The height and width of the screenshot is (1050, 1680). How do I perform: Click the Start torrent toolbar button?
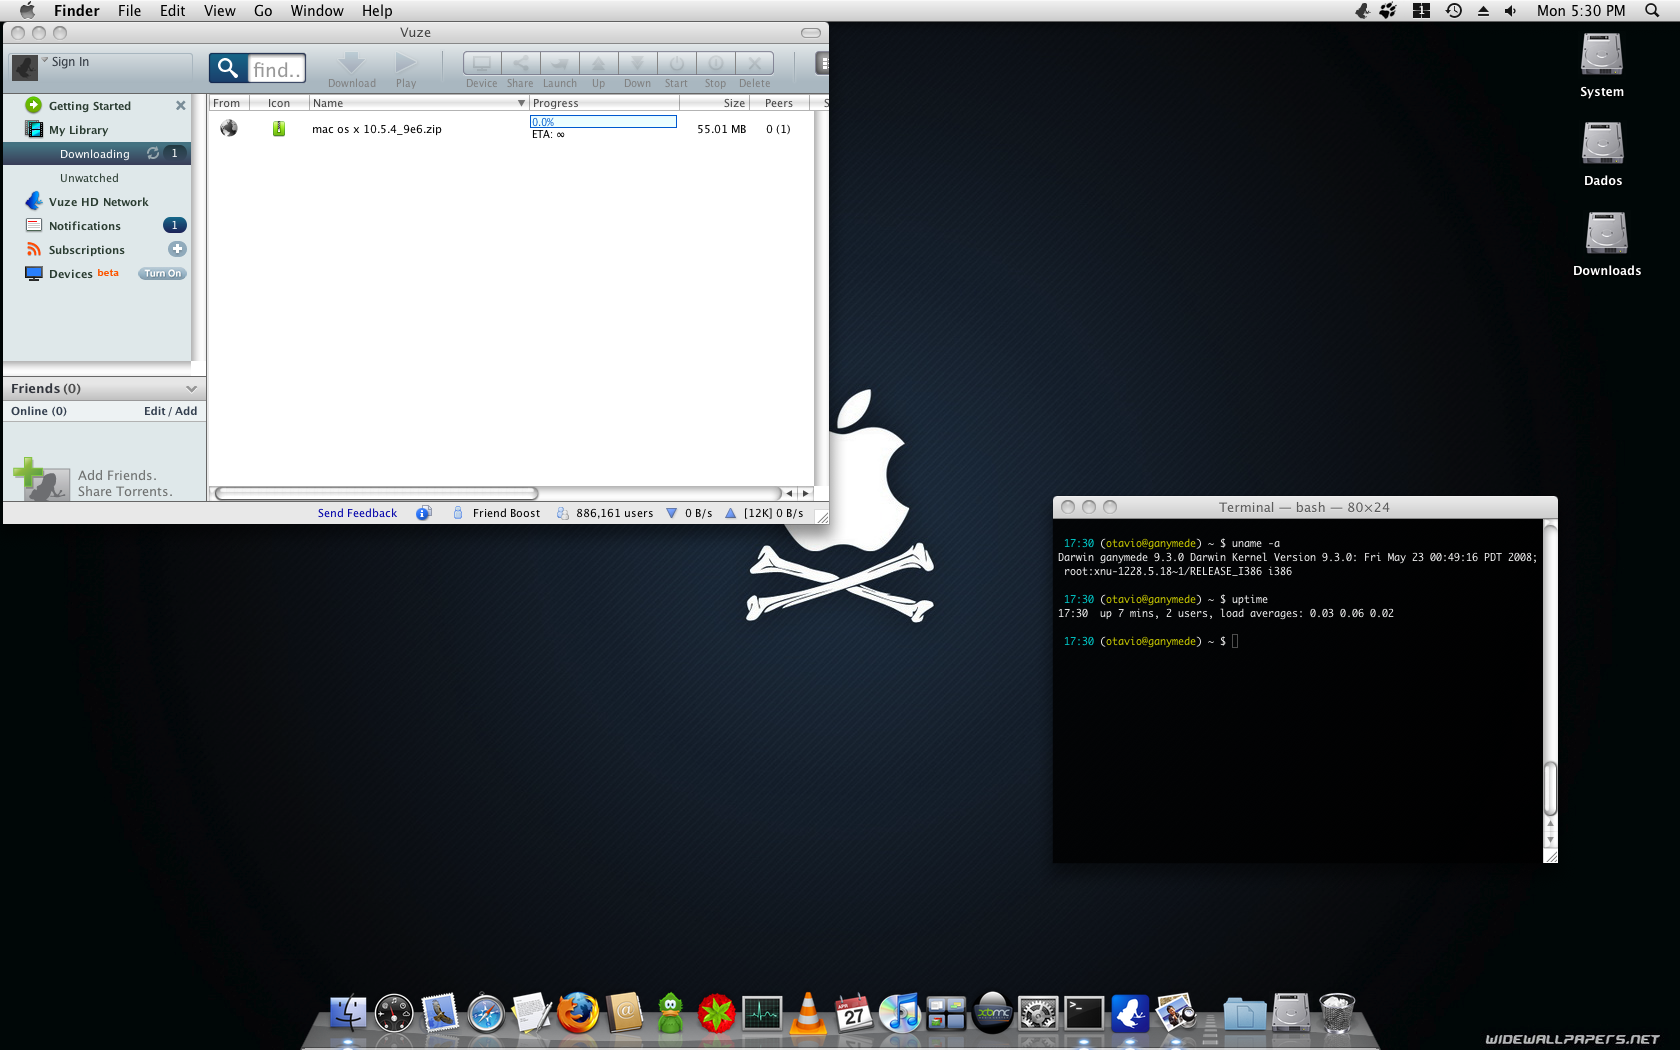coord(676,63)
